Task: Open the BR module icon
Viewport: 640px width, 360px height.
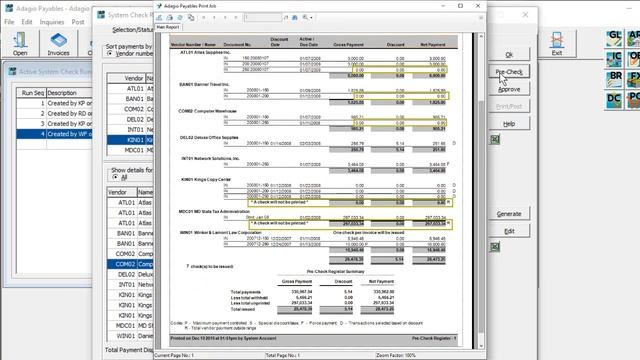Action: click(x=614, y=79)
